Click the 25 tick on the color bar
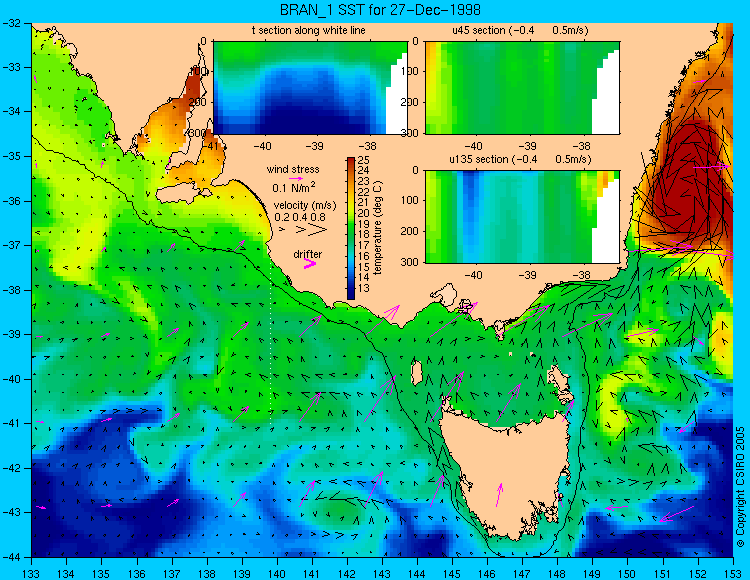This screenshot has height=580, width=750. [364, 160]
